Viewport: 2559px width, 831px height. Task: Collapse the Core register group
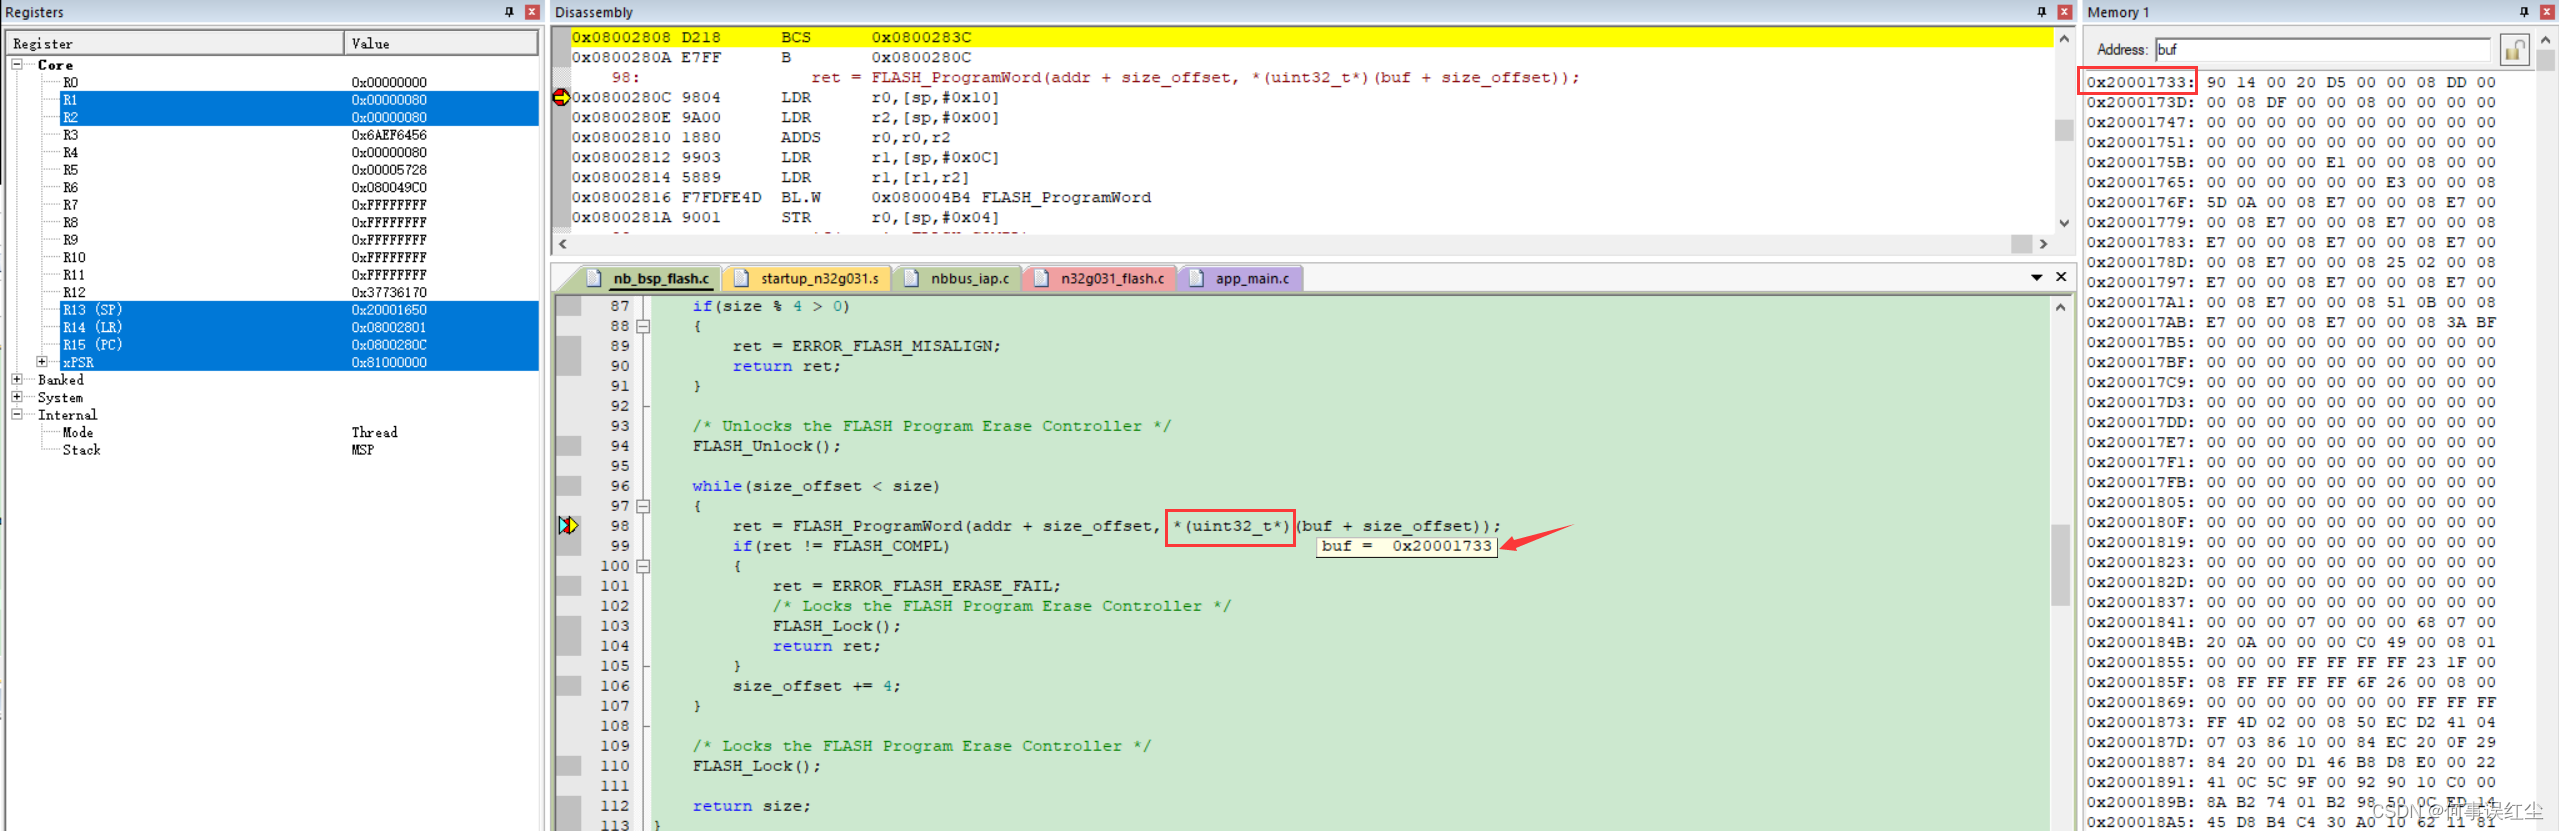(x=17, y=64)
